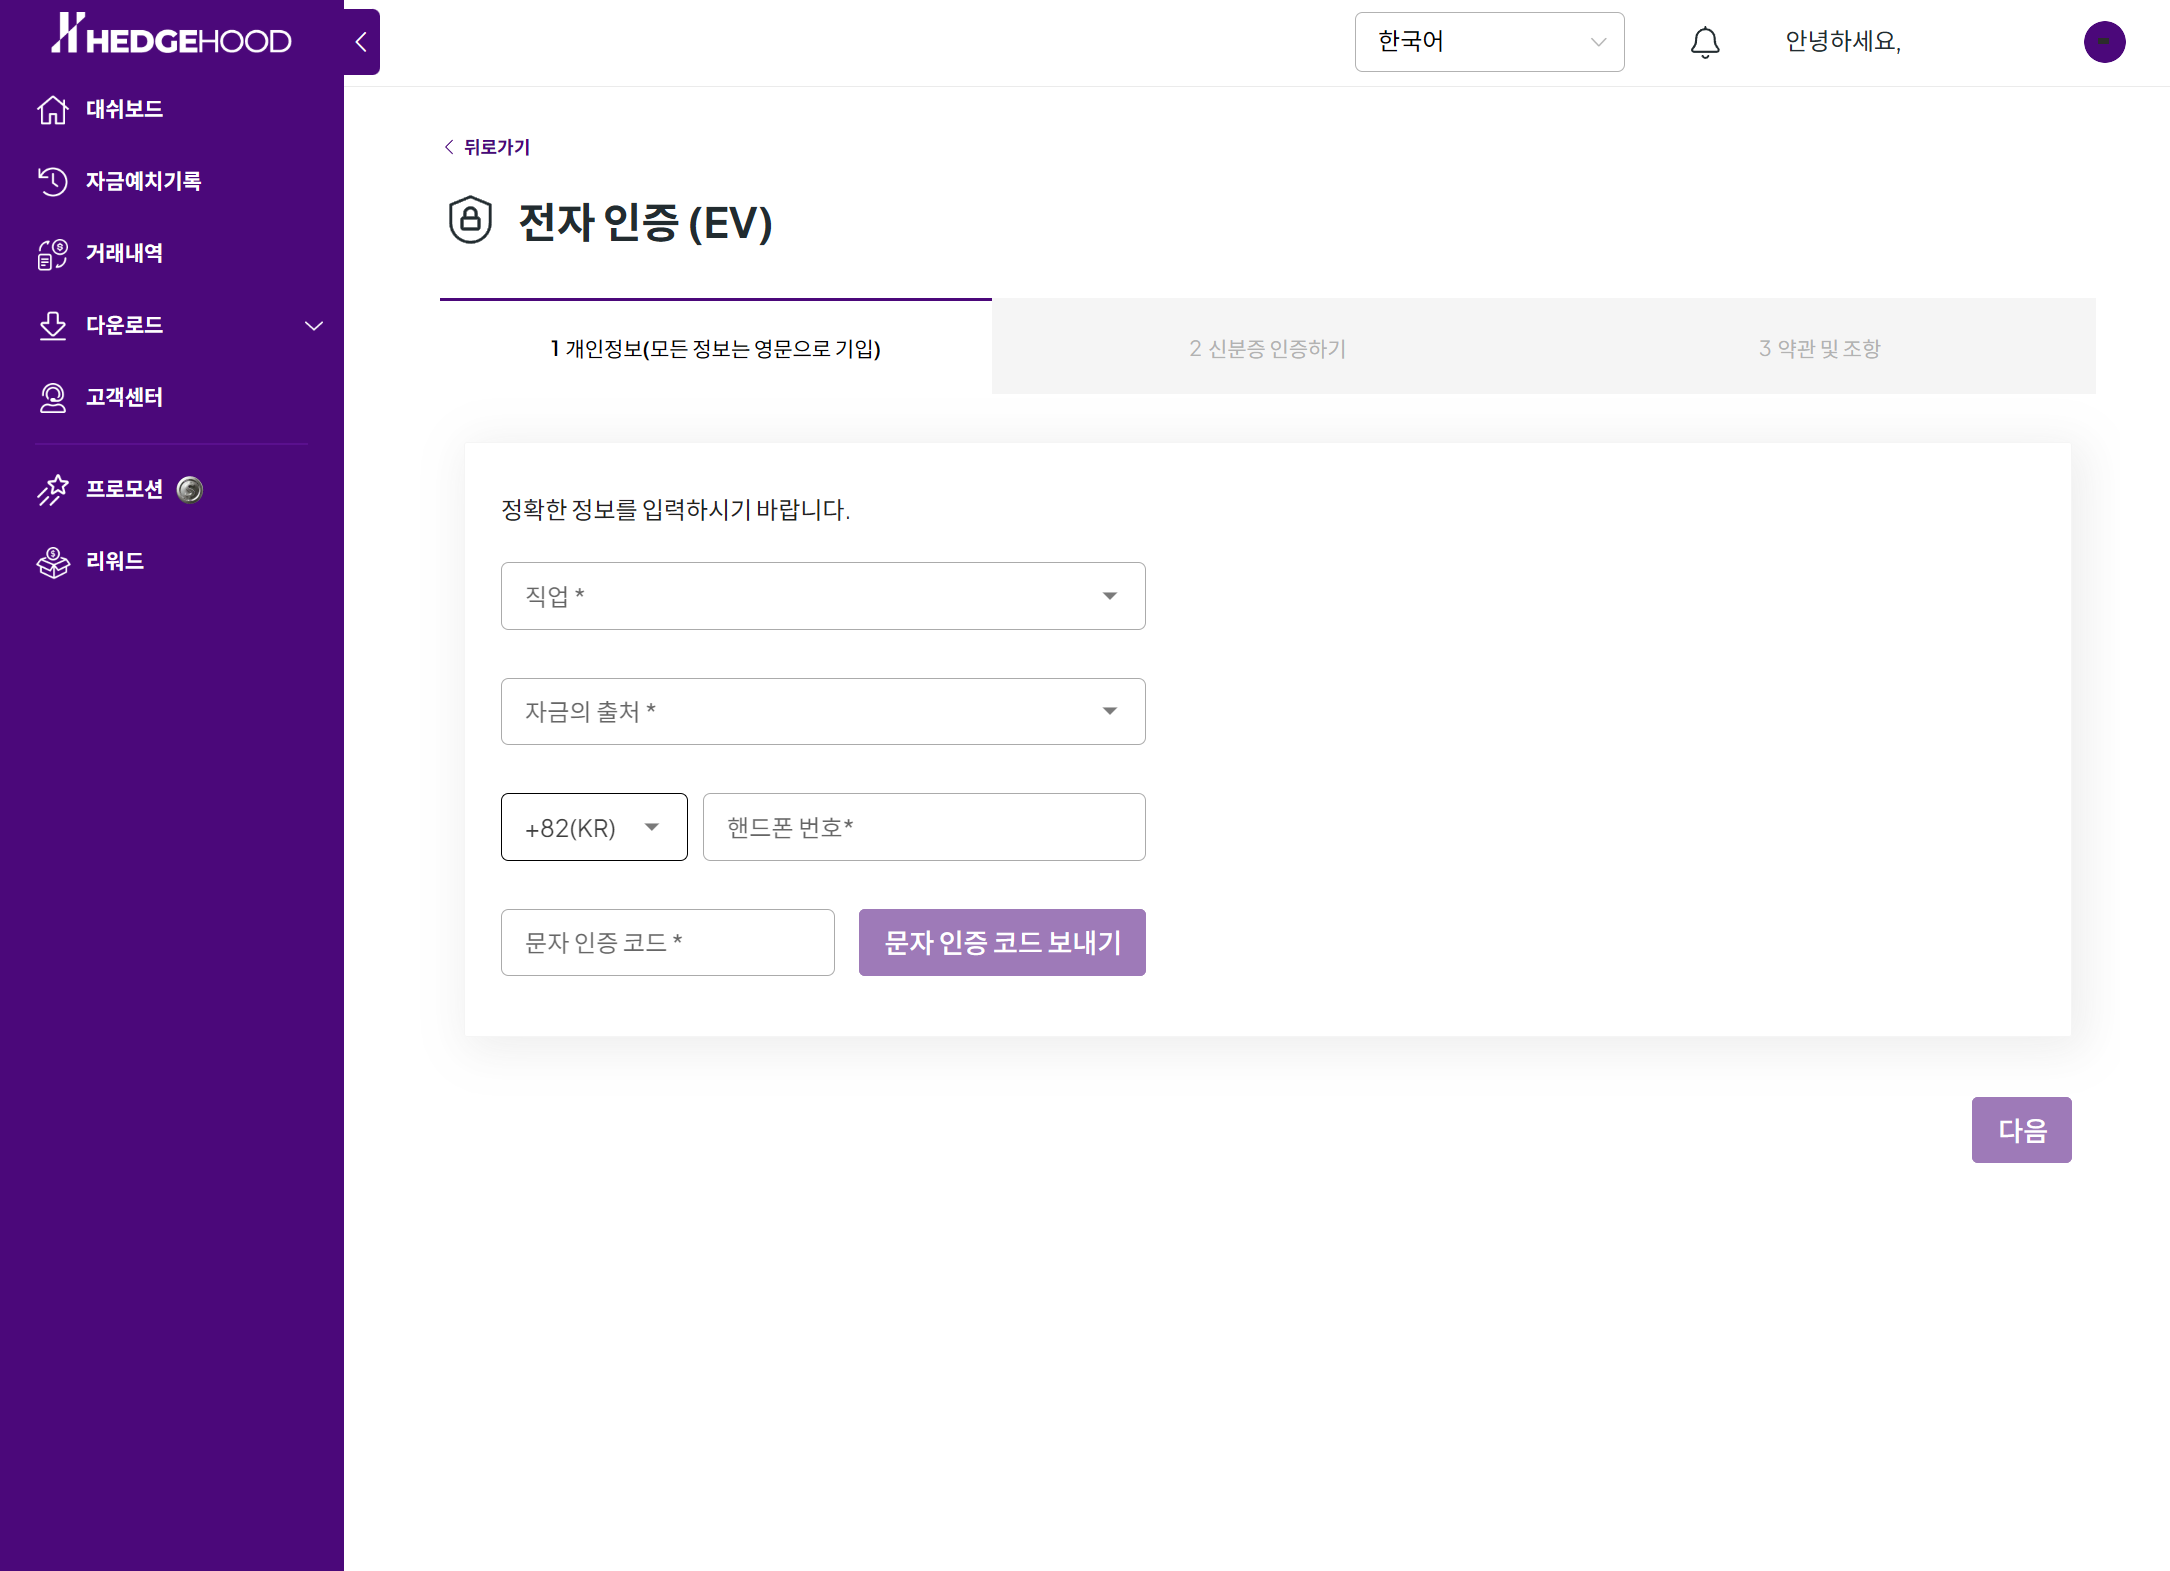The height and width of the screenshot is (1571, 2170).
Task: Click the 뒤로가기 back link
Action: [x=487, y=147]
